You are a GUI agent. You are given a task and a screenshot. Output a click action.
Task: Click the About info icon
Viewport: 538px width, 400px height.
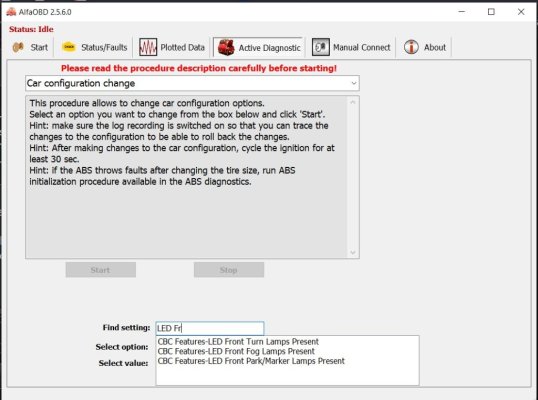point(411,47)
